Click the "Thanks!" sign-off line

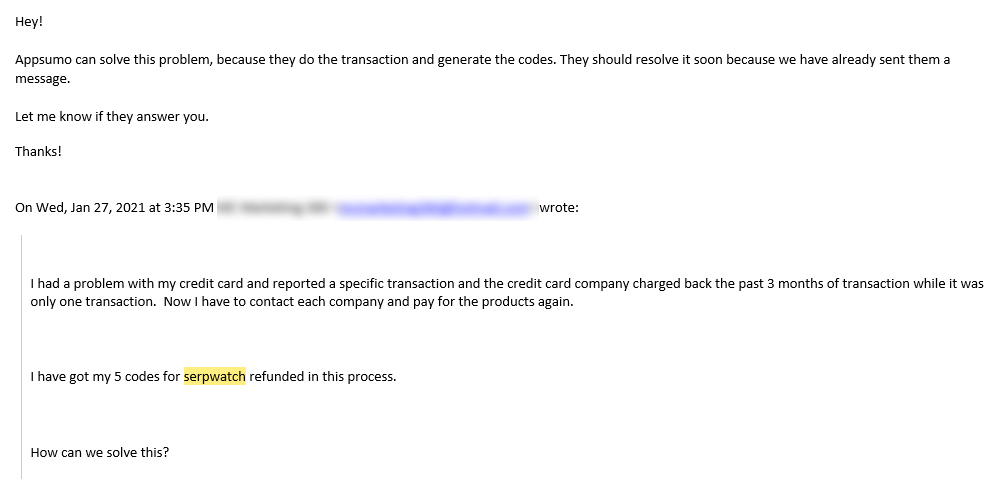(x=38, y=152)
